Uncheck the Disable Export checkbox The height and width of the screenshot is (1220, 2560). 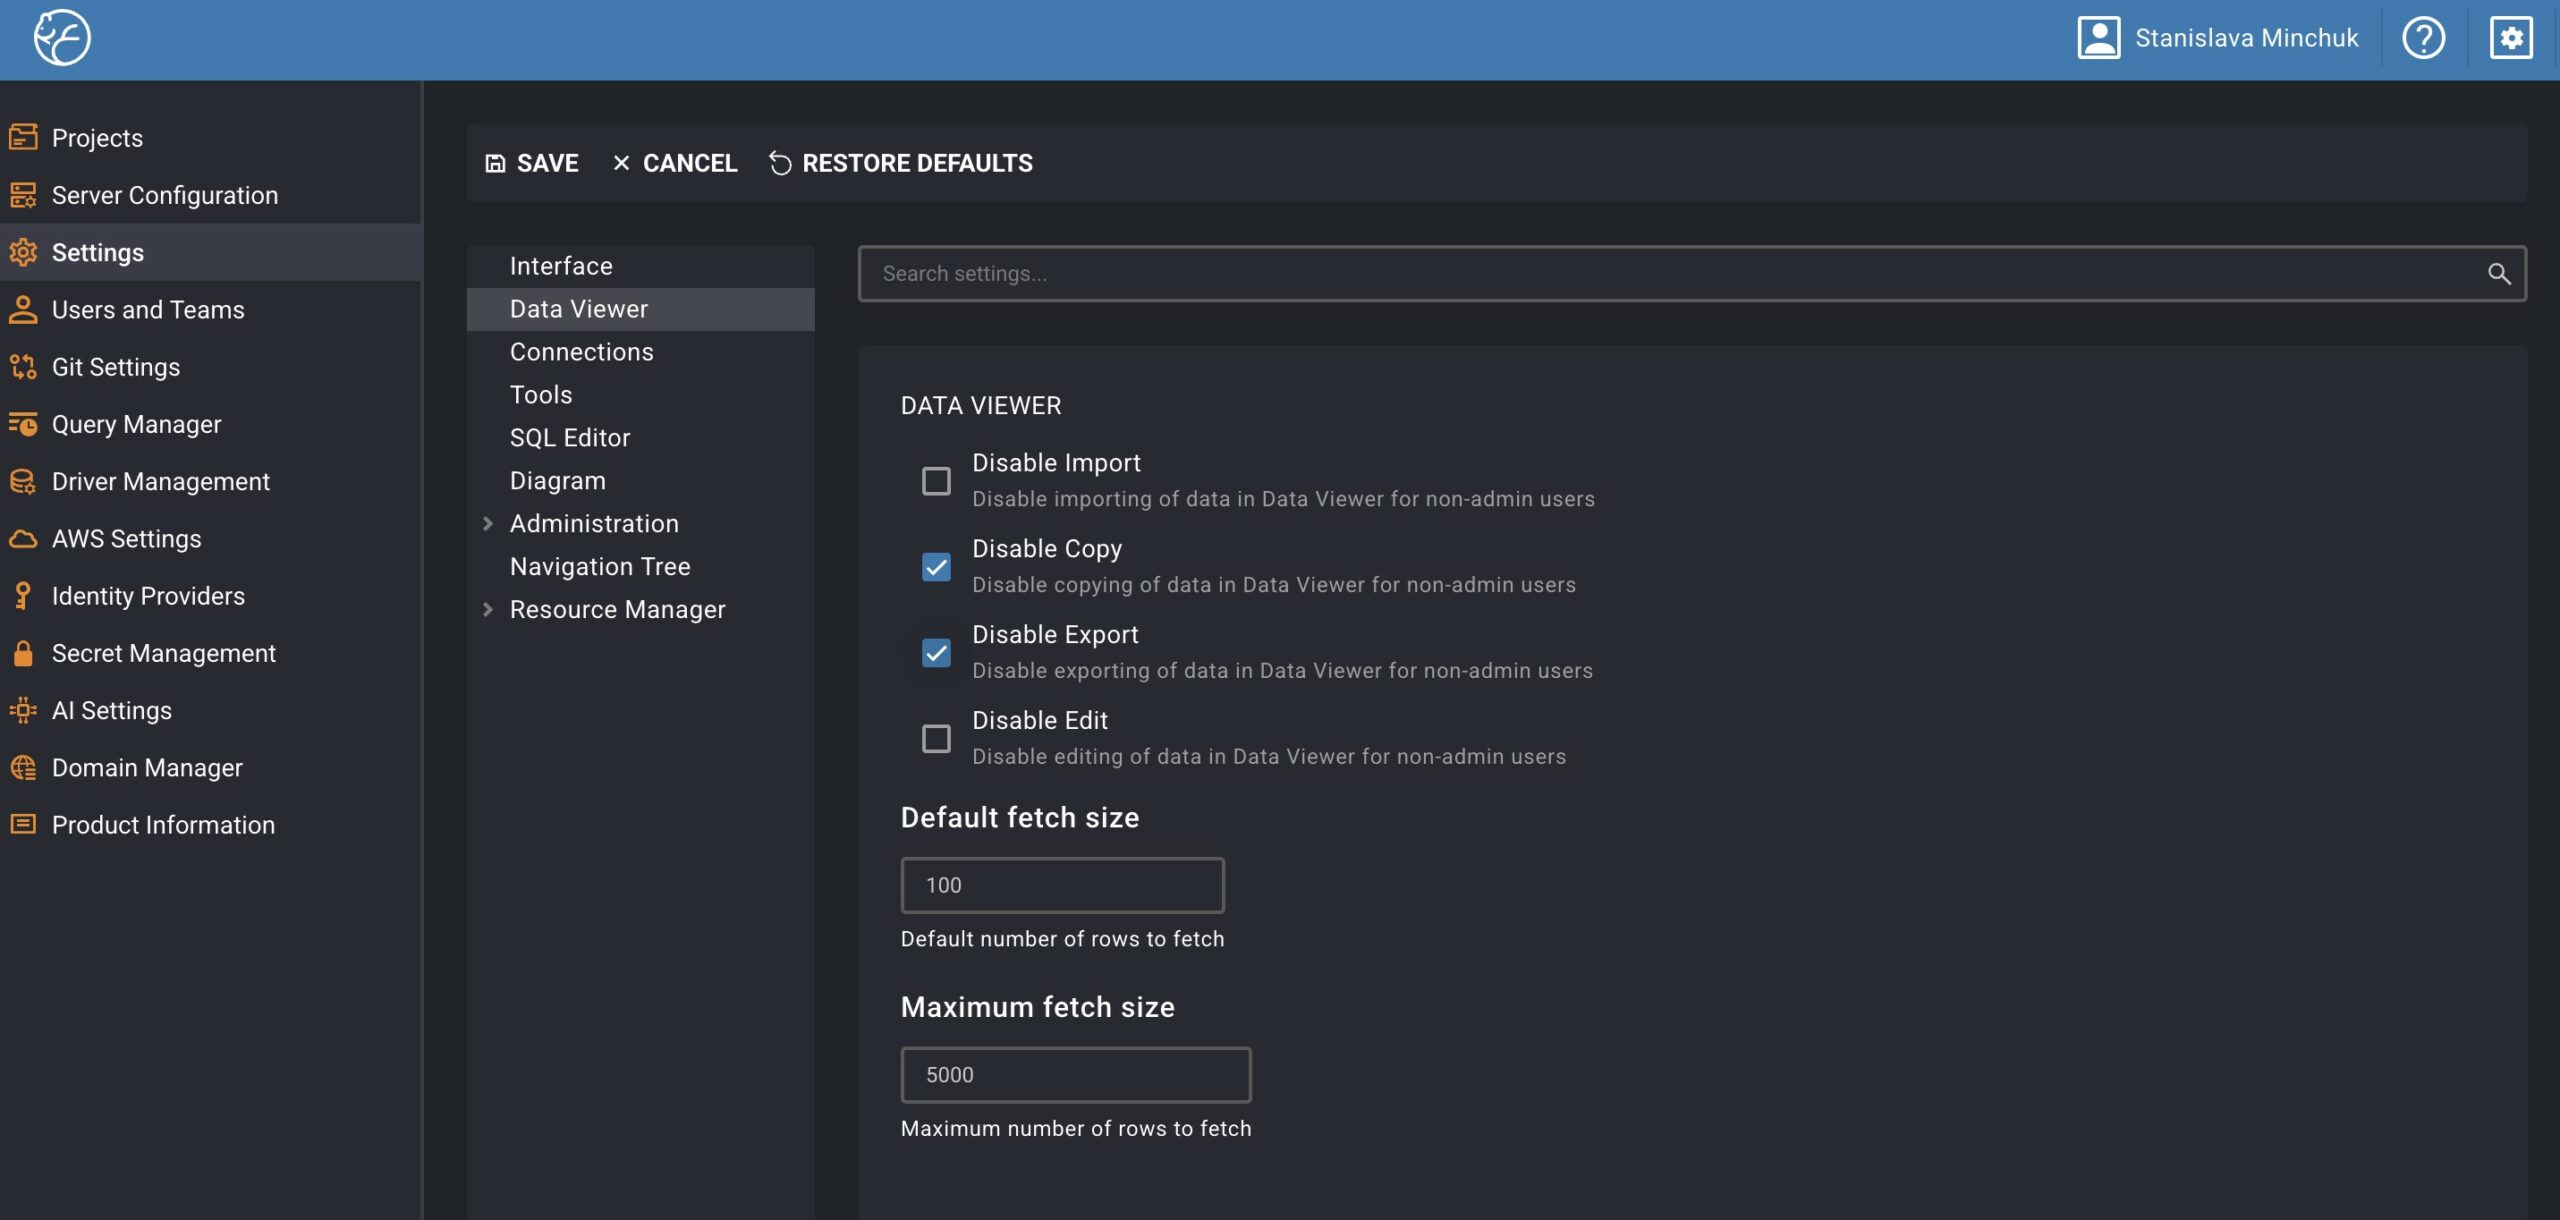click(x=936, y=653)
